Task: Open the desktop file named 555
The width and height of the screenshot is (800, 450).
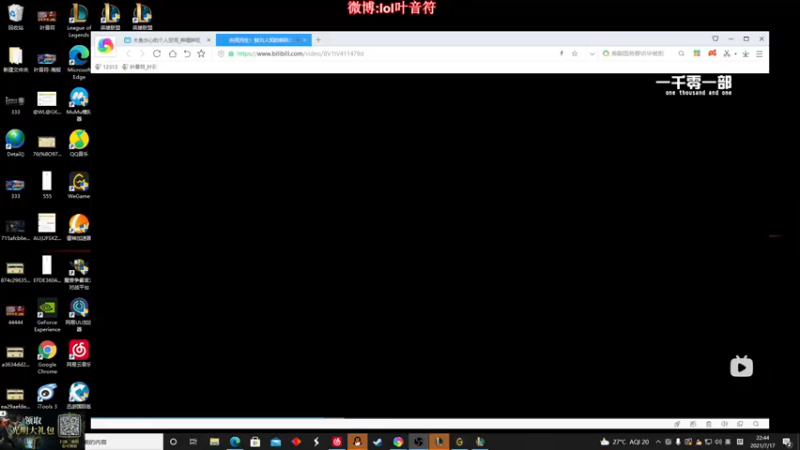Action: [x=47, y=185]
